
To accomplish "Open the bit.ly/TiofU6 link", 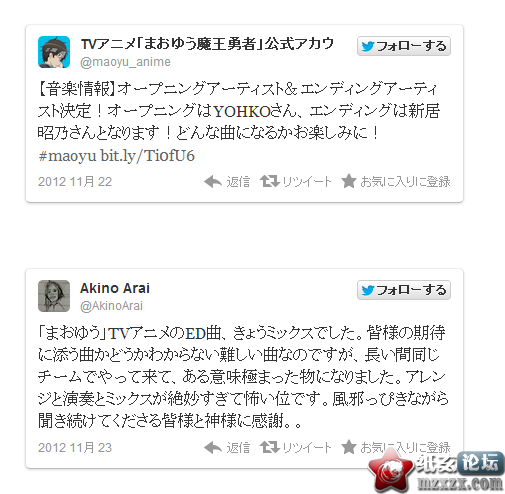I will tap(147, 156).
